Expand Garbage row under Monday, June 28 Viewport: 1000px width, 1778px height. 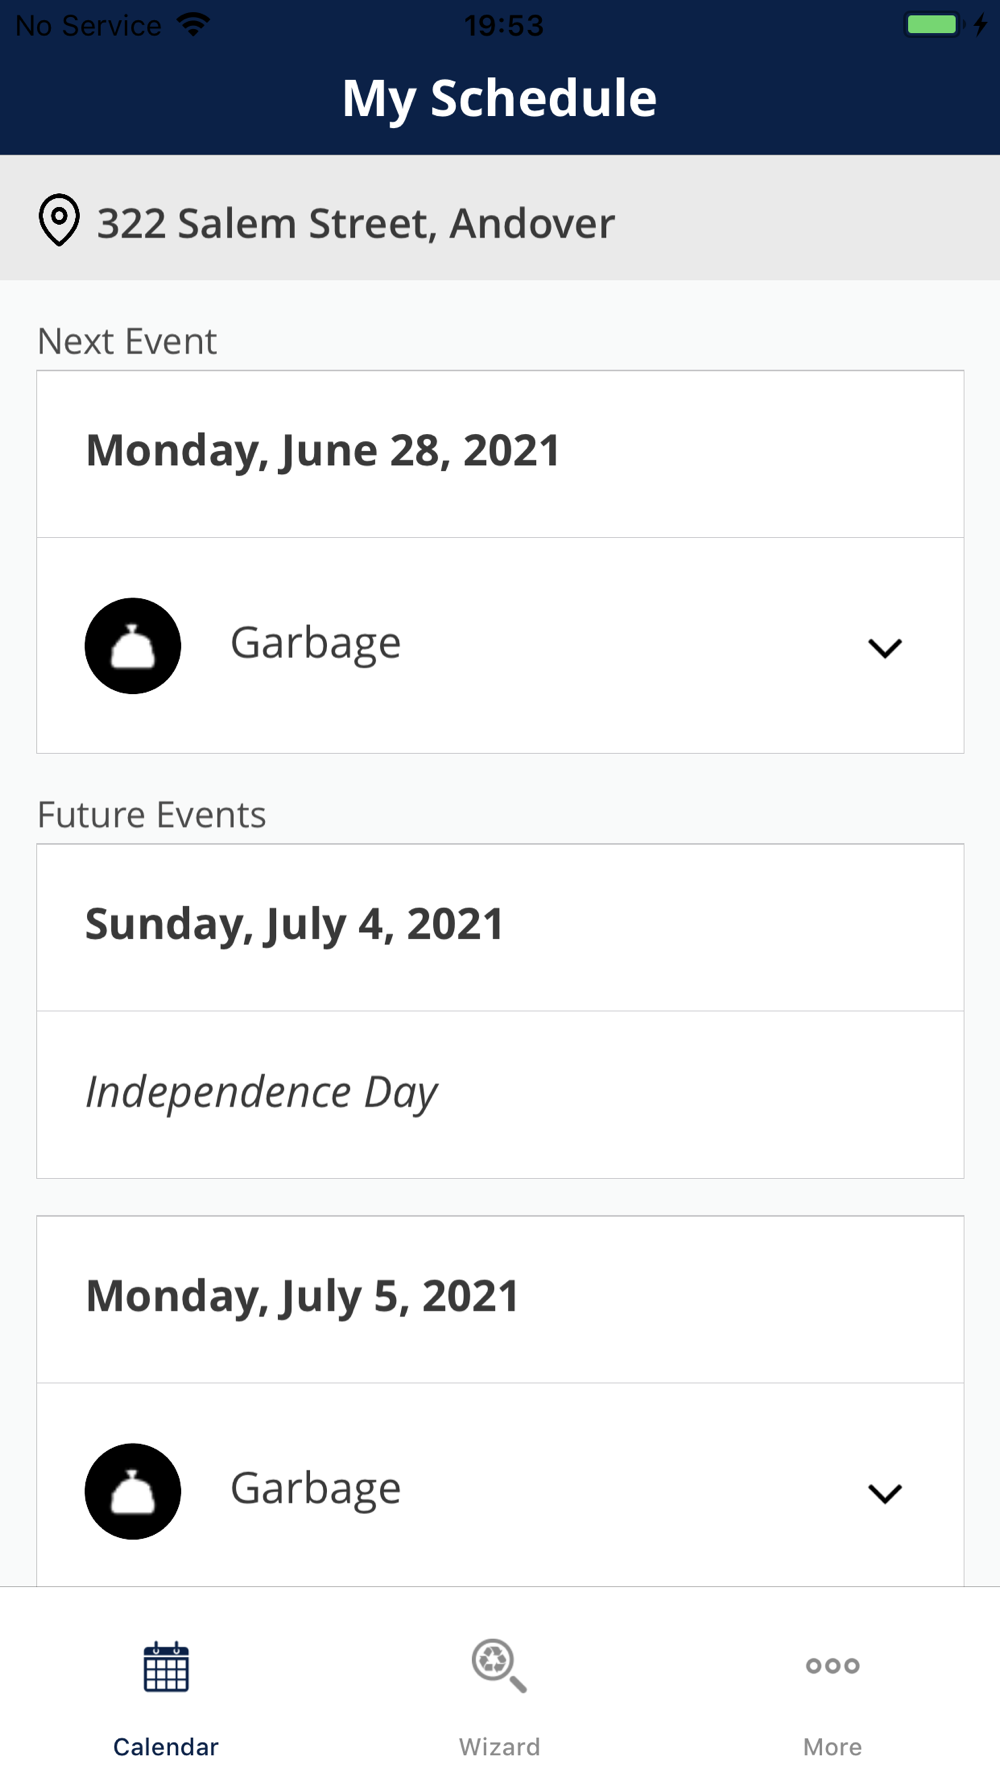pos(500,646)
